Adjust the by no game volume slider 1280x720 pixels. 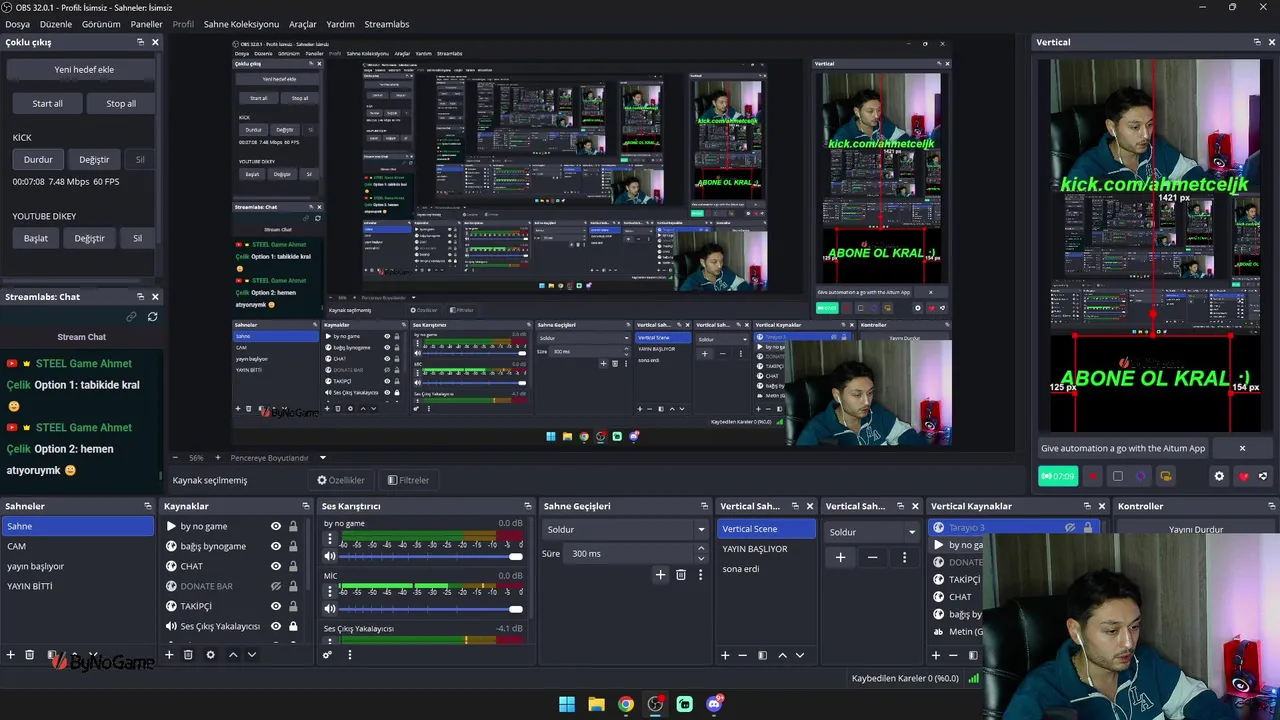click(433, 556)
